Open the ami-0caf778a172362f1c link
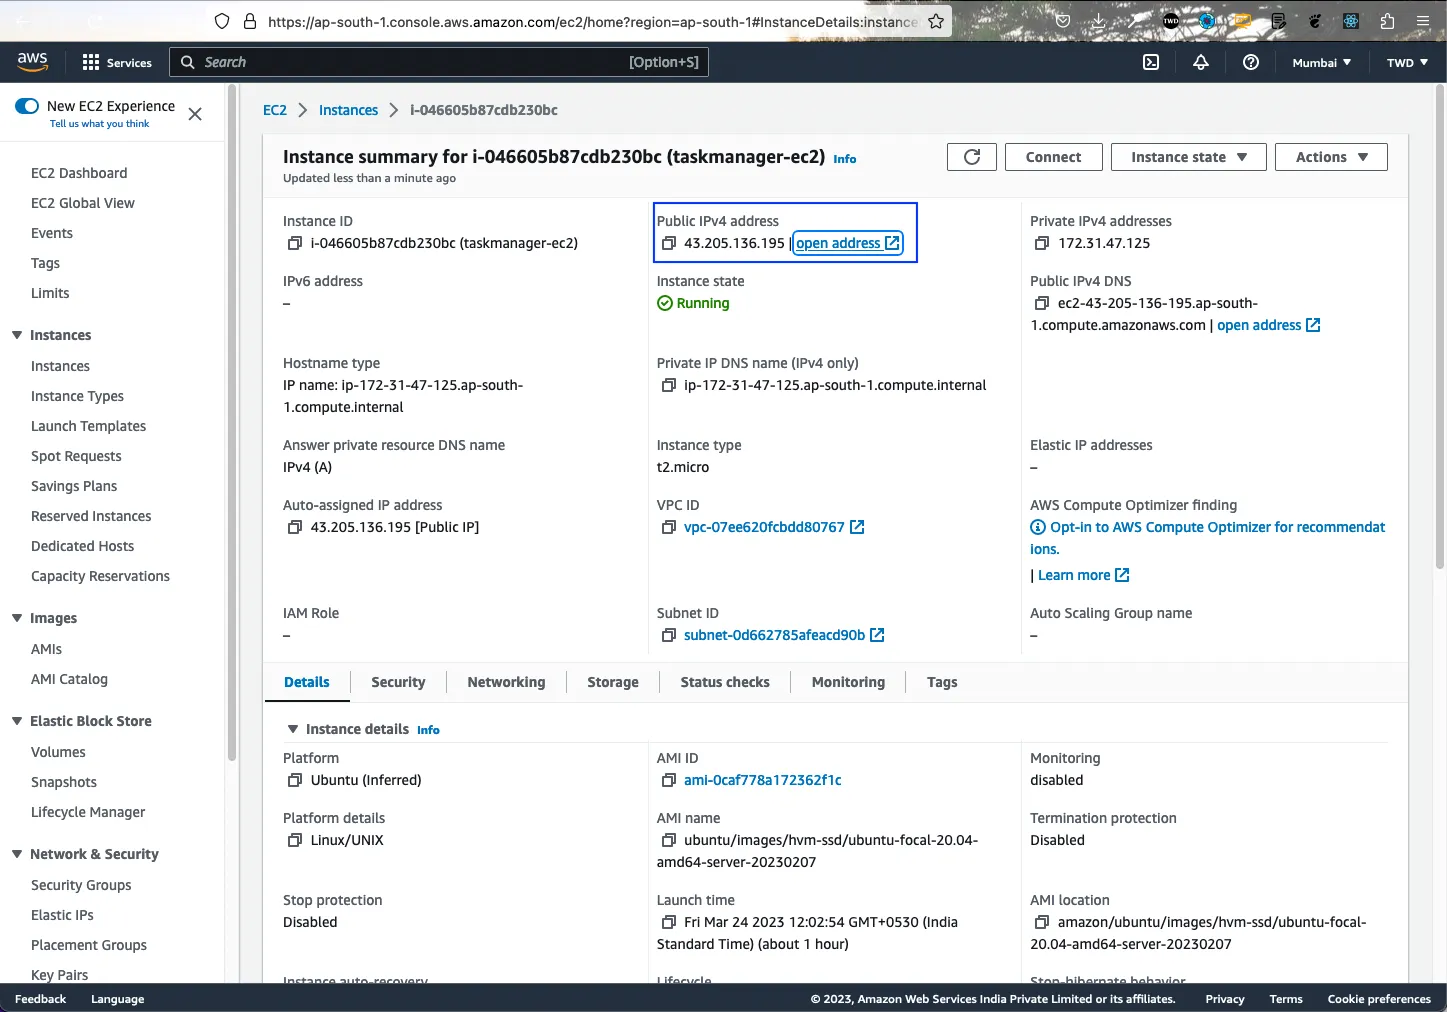1447x1012 pixels. click(763, 780)
